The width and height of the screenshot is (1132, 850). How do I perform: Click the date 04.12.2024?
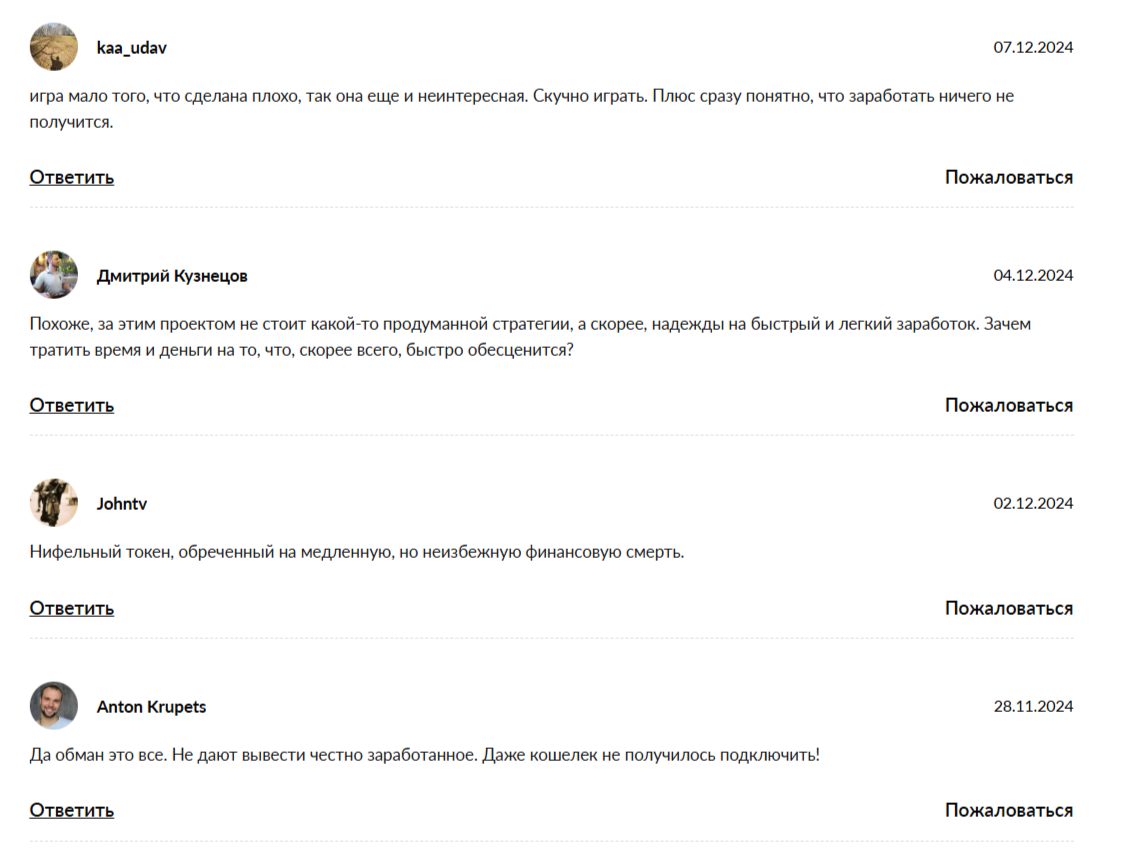point(1033,275)
